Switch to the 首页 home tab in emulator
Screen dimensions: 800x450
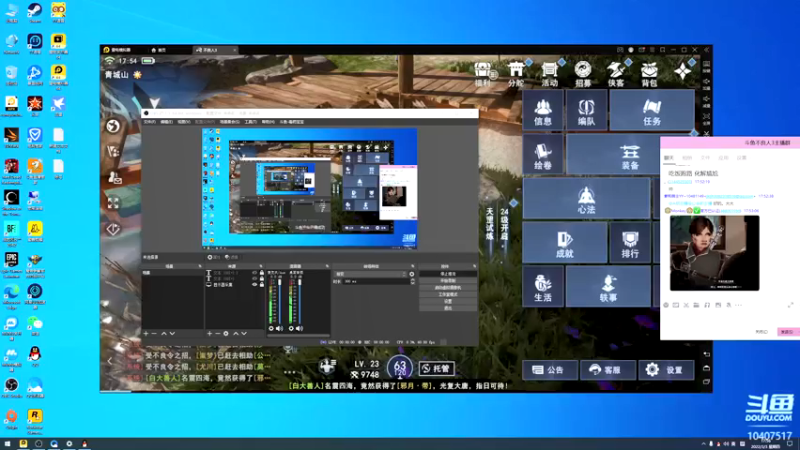tap(159, 50)
